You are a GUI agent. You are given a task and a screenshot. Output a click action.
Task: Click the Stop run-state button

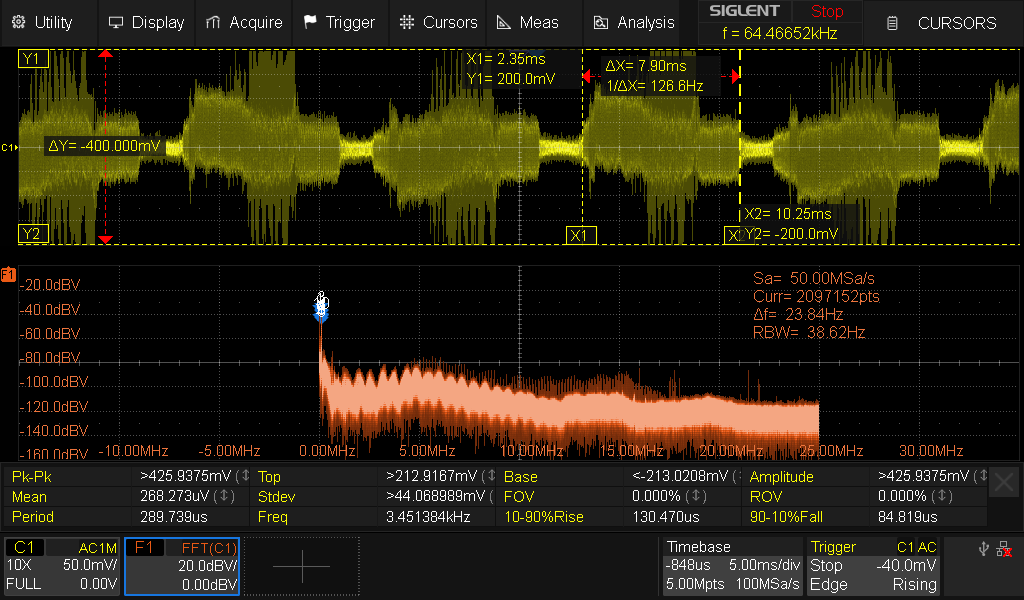827,11
